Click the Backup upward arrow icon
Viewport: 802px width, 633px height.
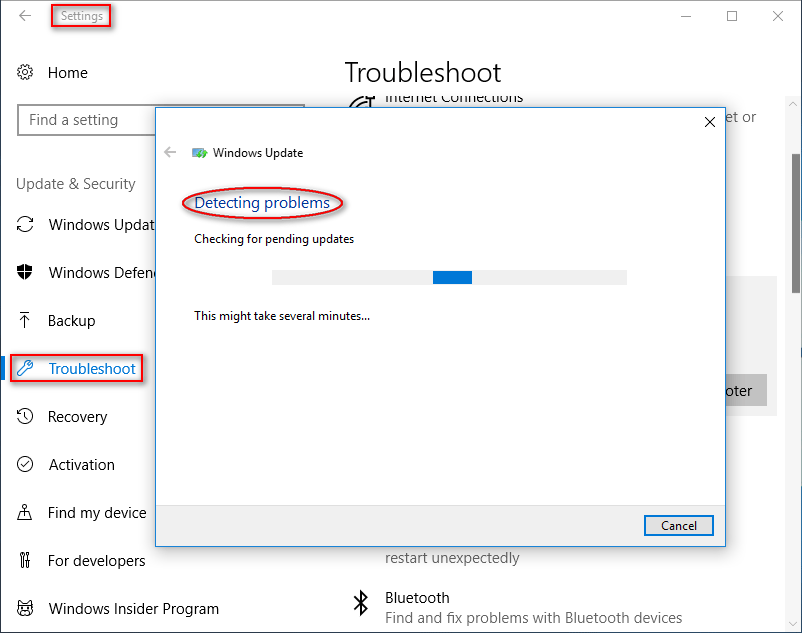(x=25, y=320)
